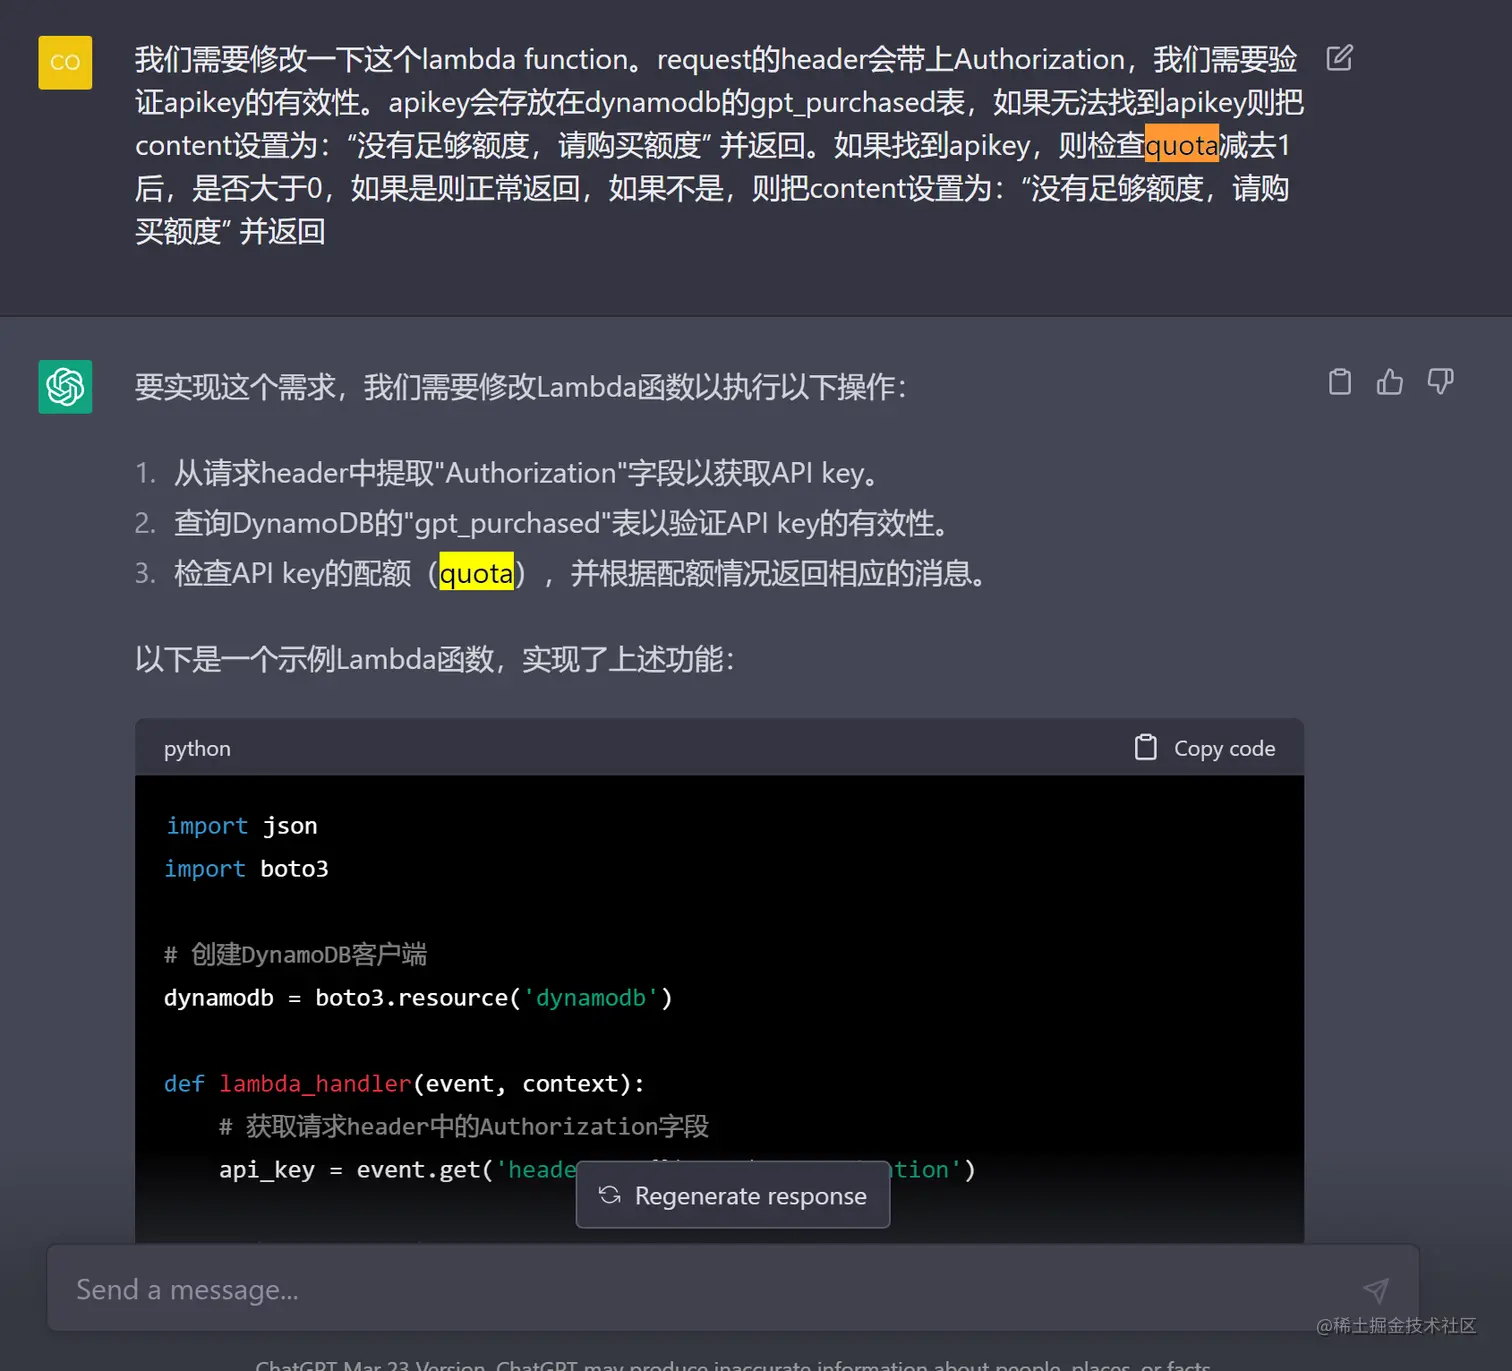Viewport: 1512px width, 1371px height.
Task: Click Regenerate response button
Action: tap(733, 1195)
